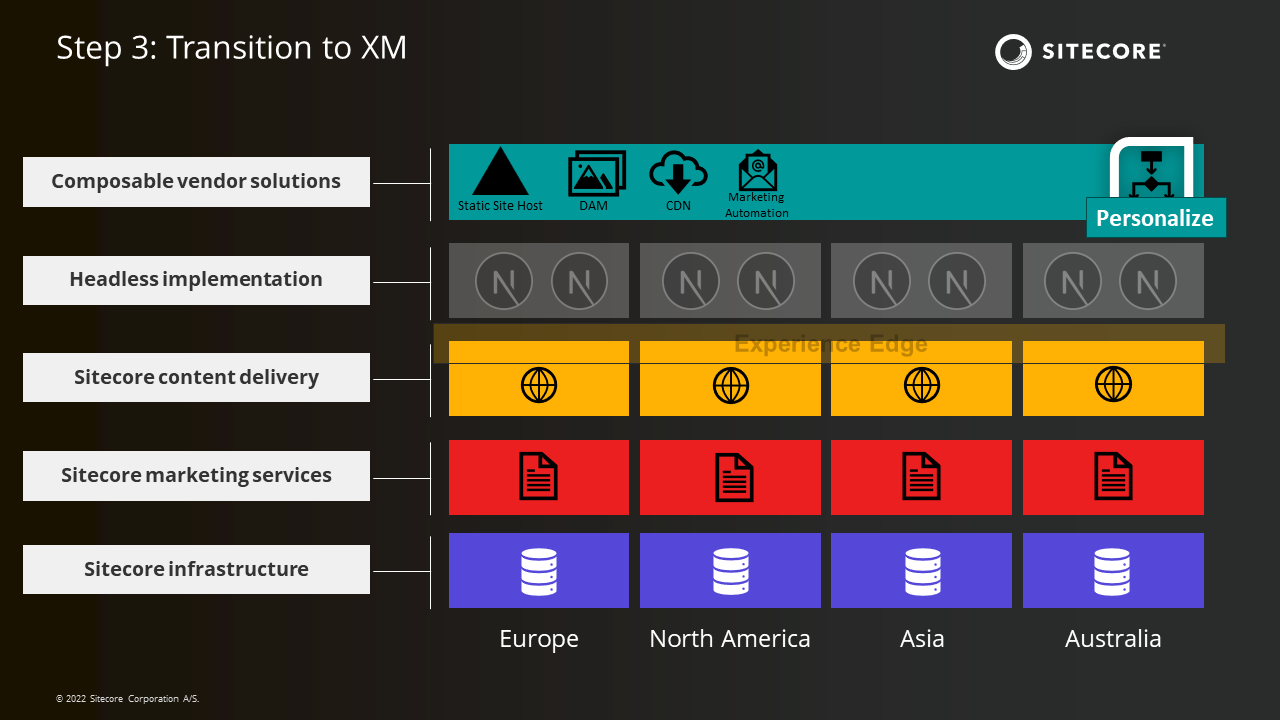Screen dimensions: 1280x720
Task: Click the globe icon above Australia
Action: (1113, 384)
